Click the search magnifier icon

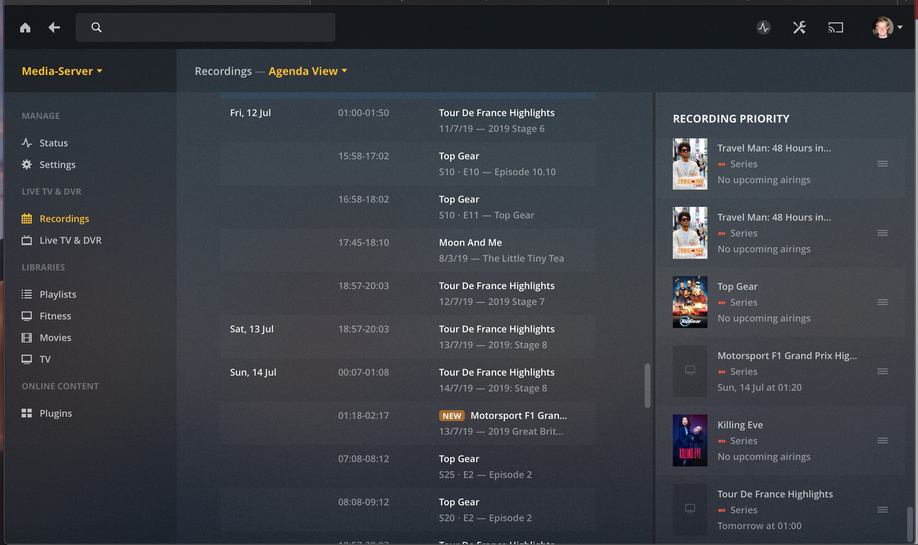(97, 28)
